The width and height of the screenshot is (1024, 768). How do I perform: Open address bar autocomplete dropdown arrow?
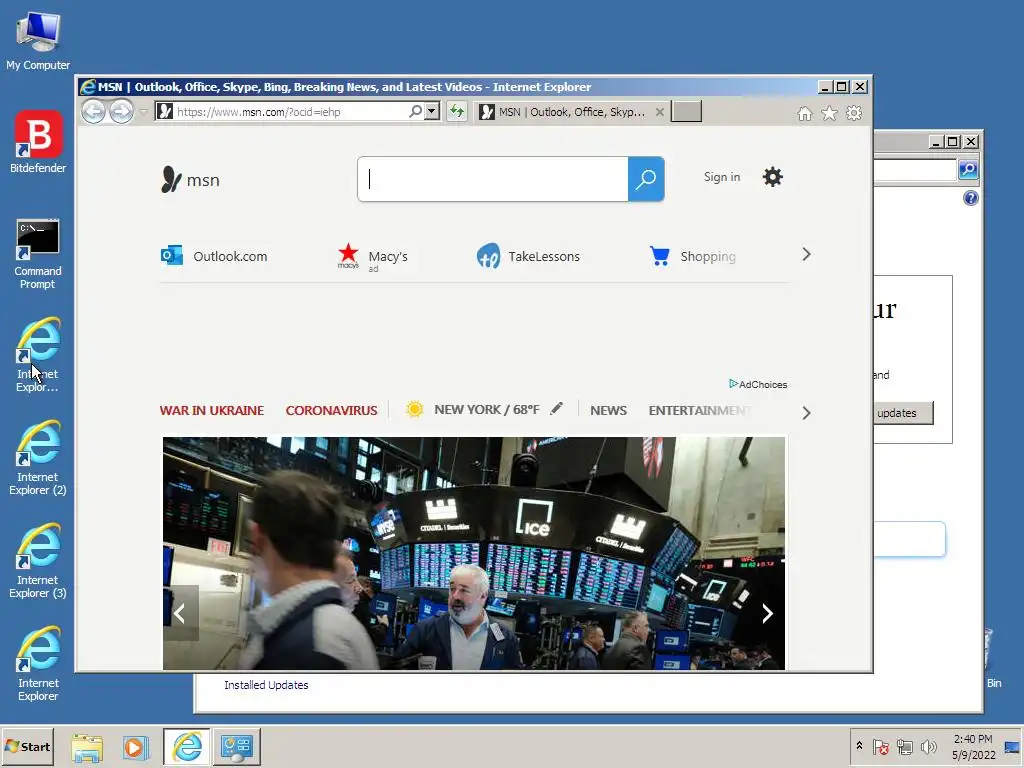pos(432,112)
